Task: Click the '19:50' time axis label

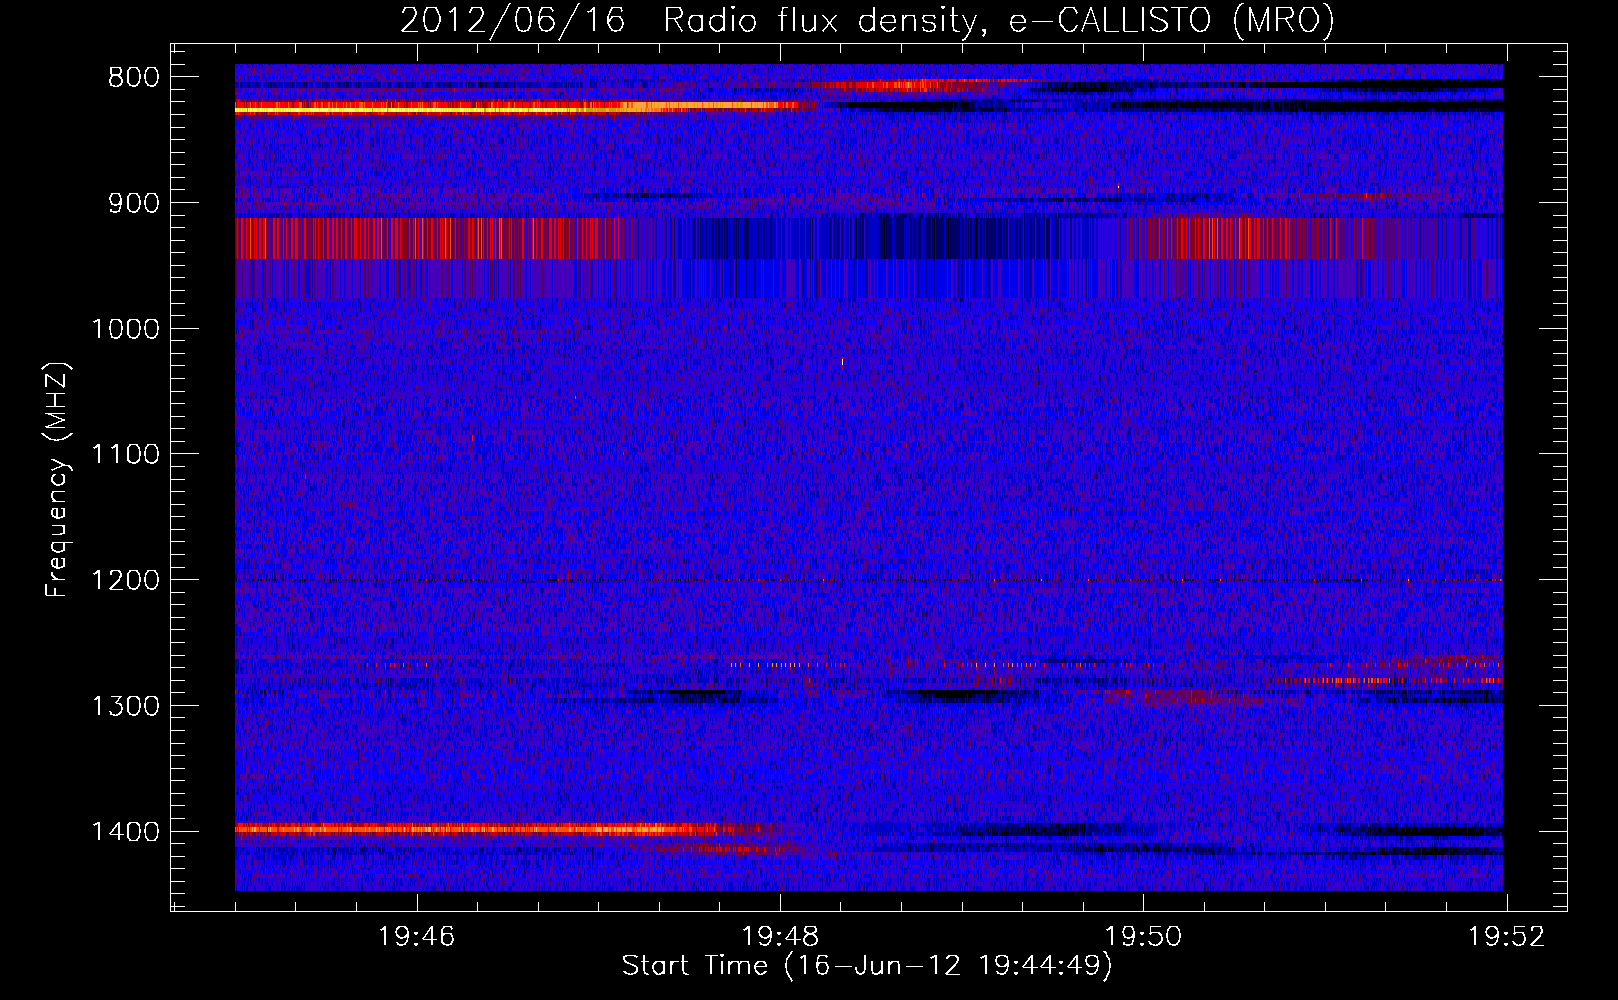Action: 1143,937
